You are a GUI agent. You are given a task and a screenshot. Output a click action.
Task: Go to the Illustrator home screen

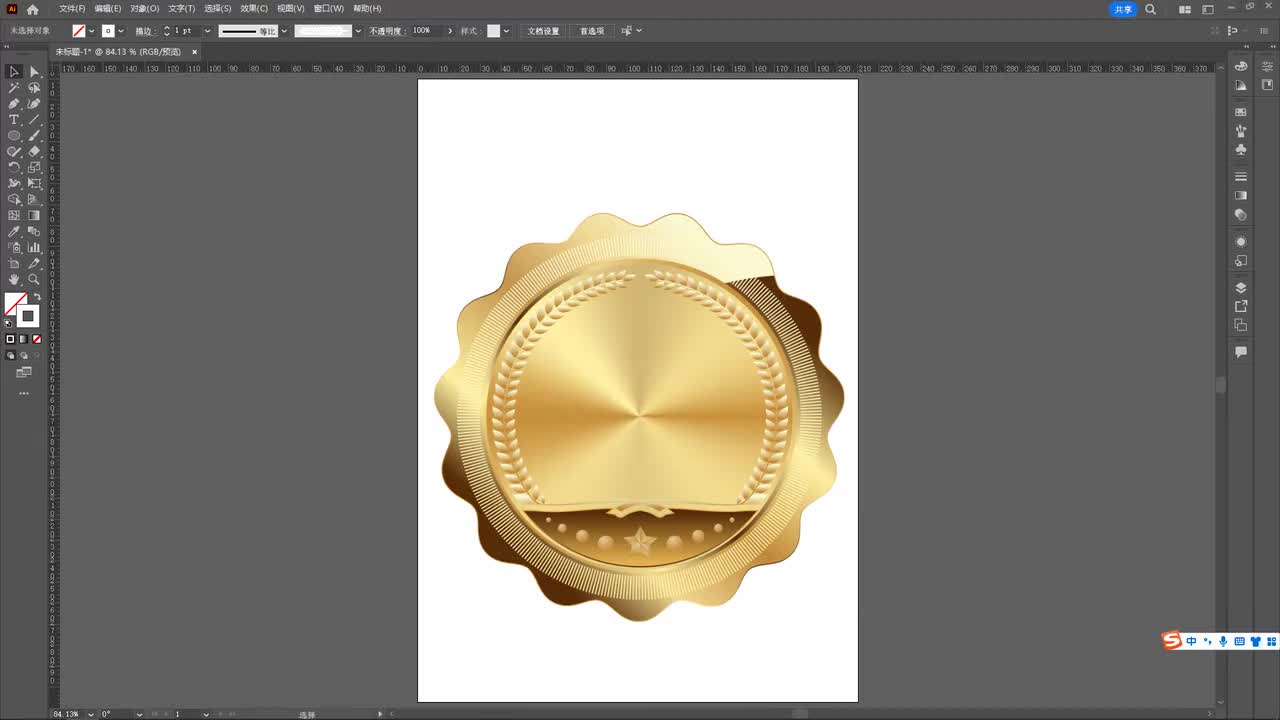pyautogui.click(x=32, y=9)
